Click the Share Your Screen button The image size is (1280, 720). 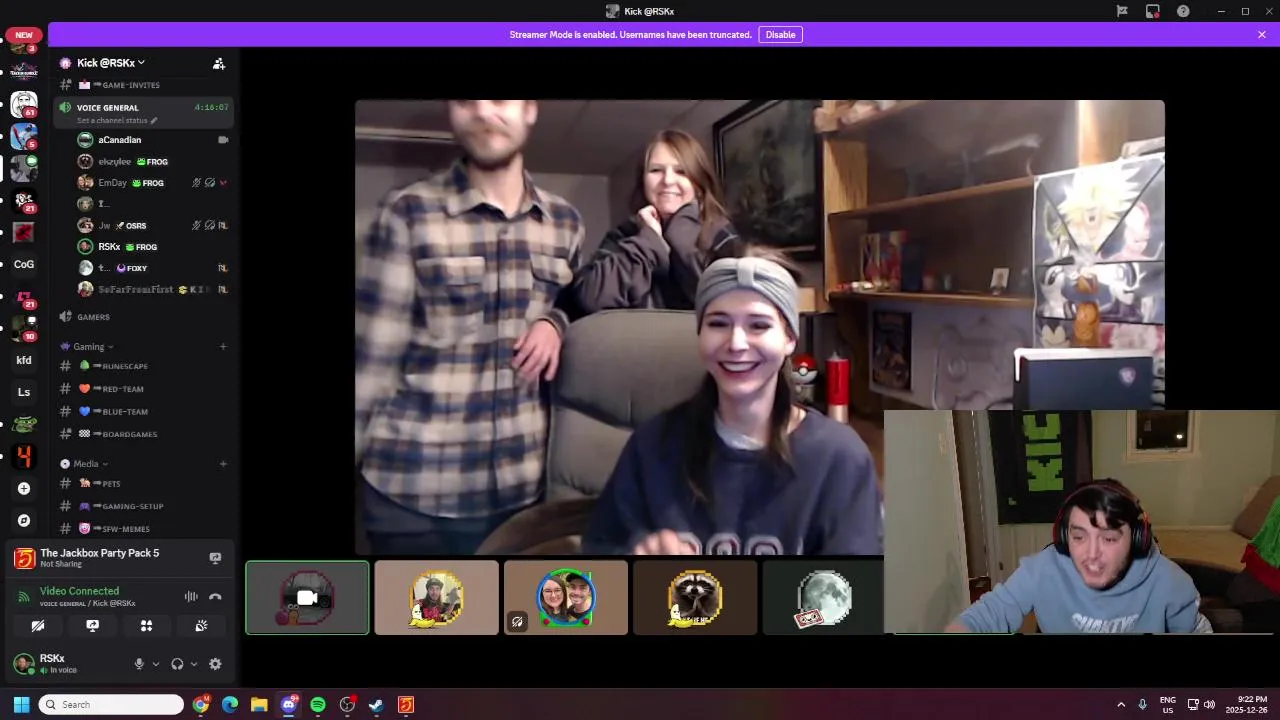point(92,626)
